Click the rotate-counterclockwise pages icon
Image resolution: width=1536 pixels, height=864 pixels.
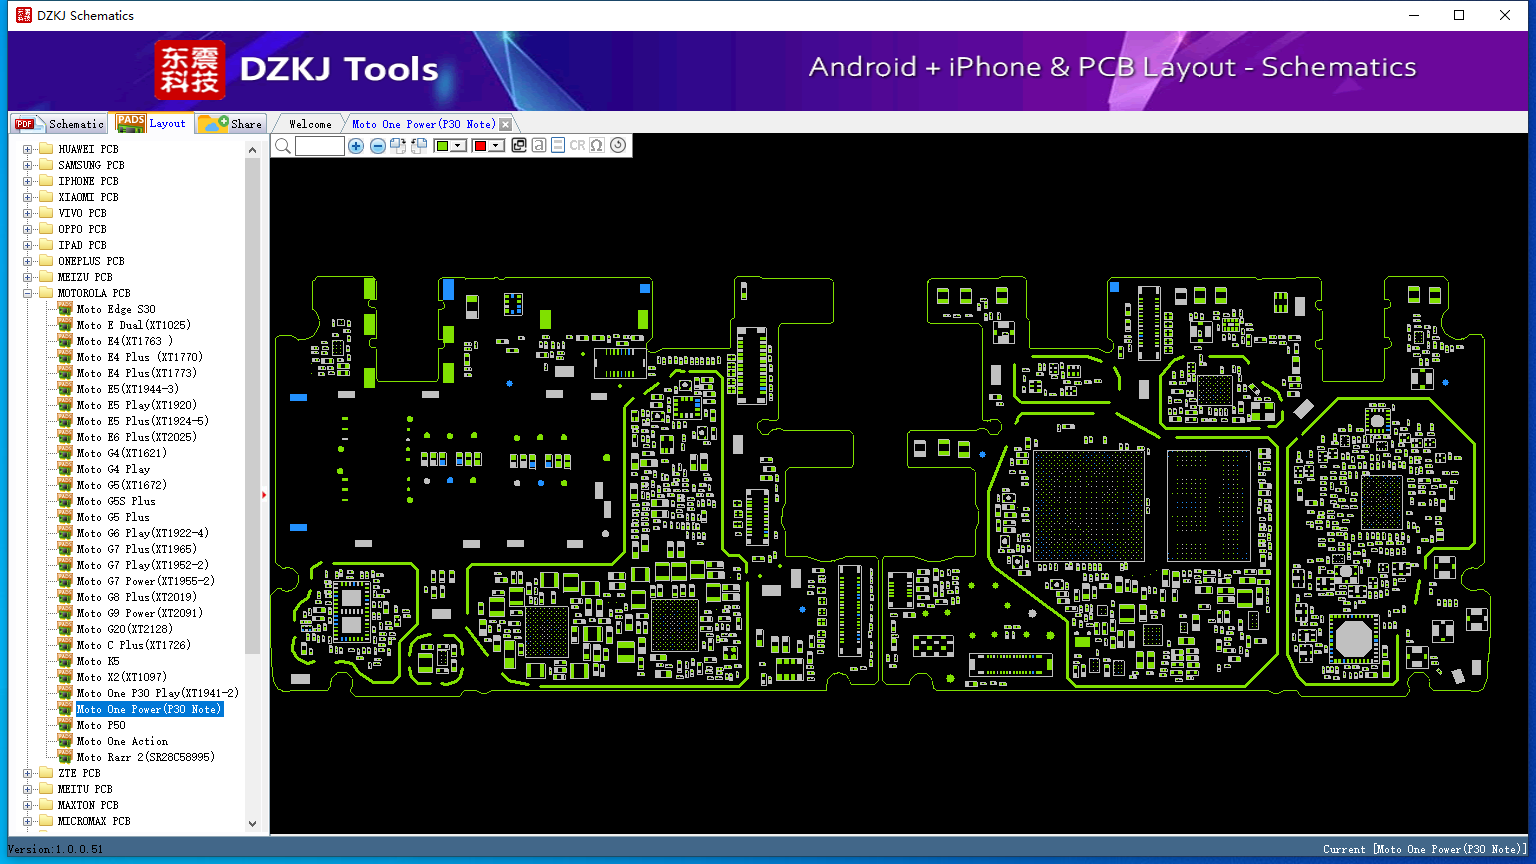coord(419,146)
